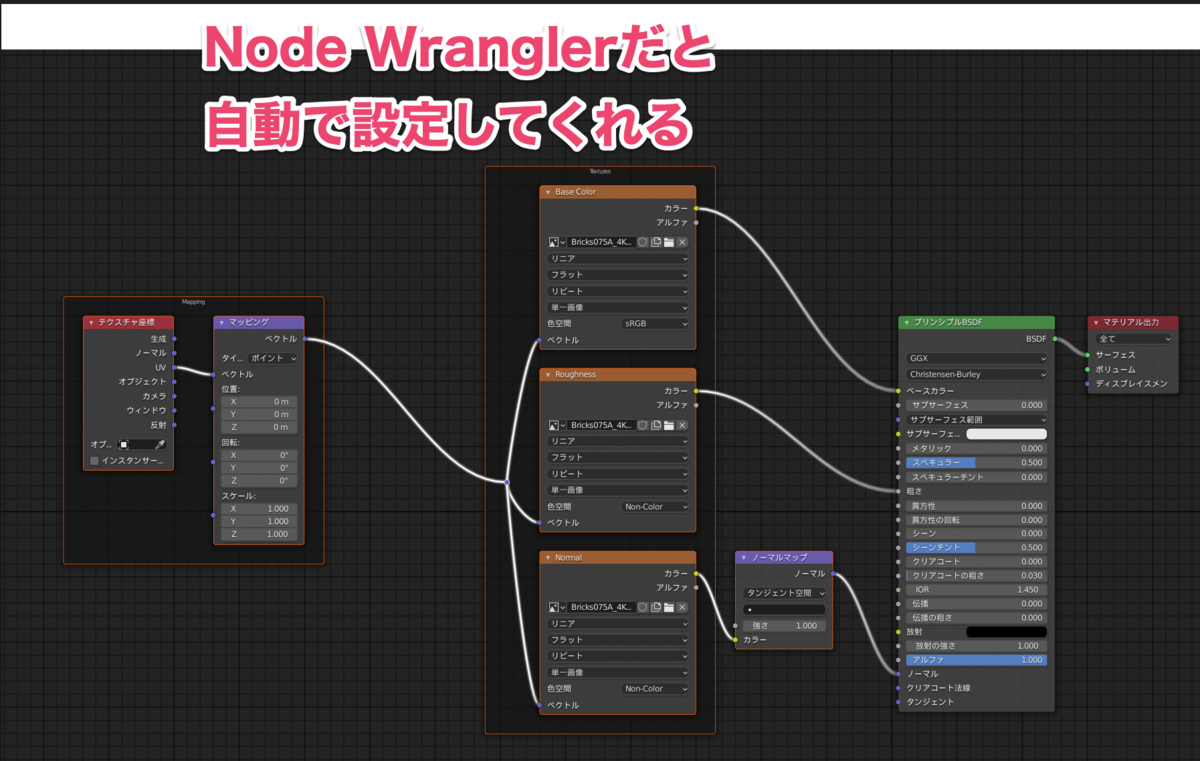
Task: Duplicate the Base Color image datablock
Action: pyautogui.click(x=657, y=241)
